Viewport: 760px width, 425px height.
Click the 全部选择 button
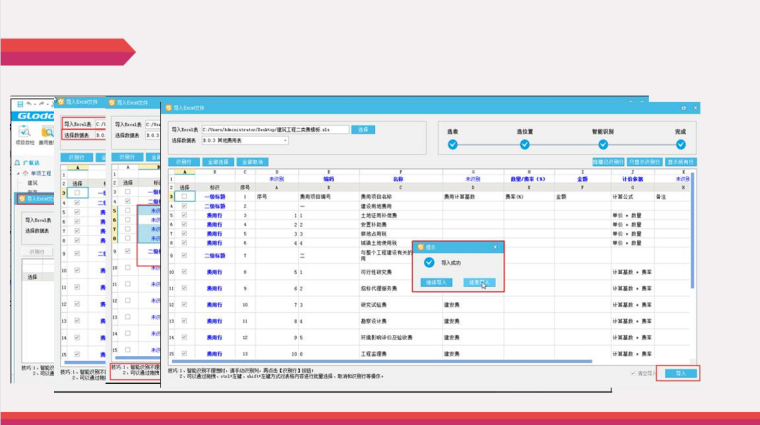[x=218, y=161]
